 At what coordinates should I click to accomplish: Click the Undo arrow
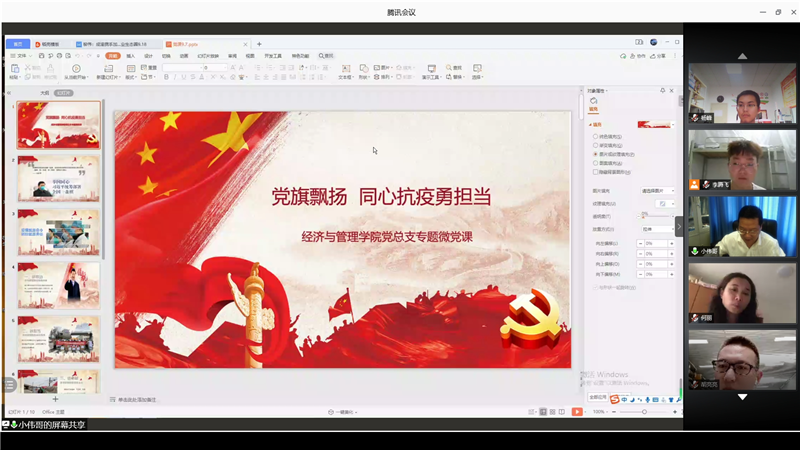(78, 56)
